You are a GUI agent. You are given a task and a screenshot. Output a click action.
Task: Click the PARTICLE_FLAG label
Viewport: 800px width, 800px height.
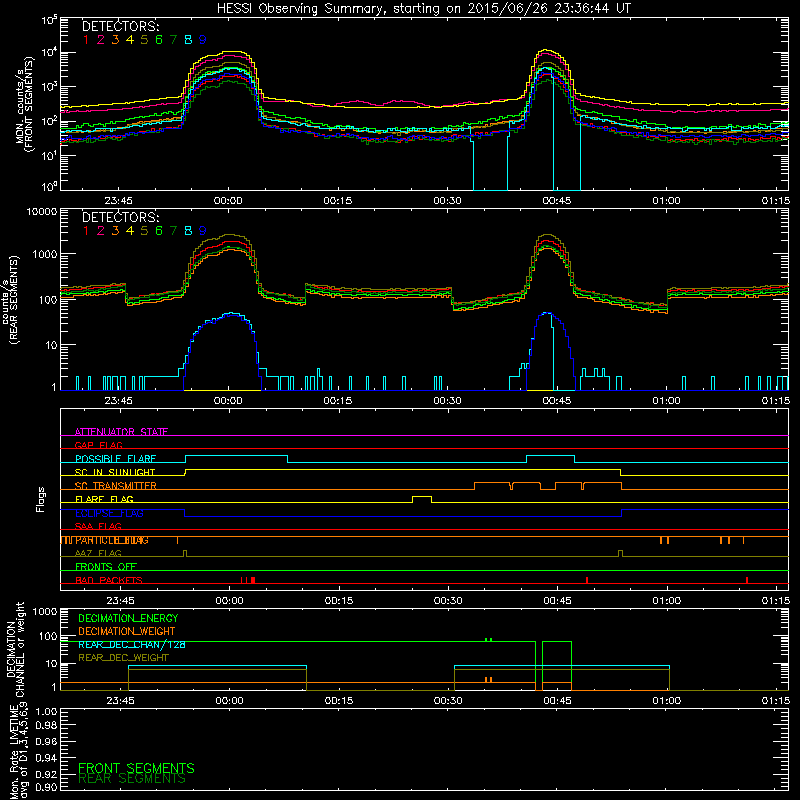(x=112, y=540)
